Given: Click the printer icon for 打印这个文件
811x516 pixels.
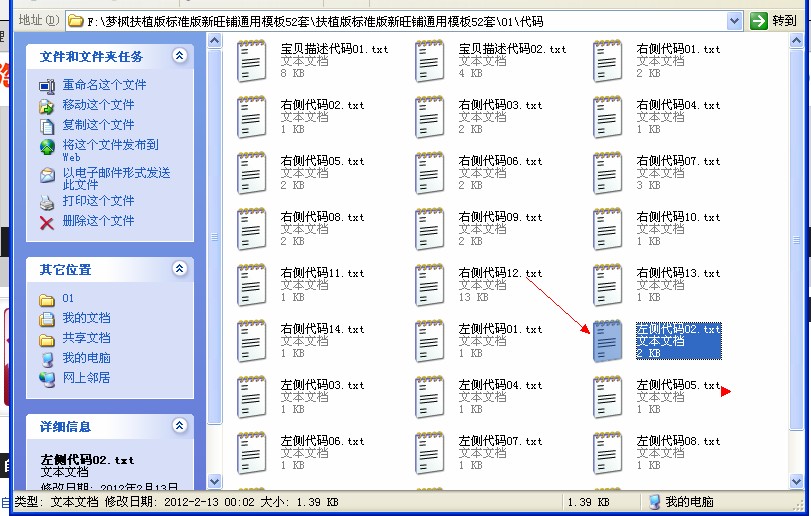Looking at the screenshot, I should (x=47, y=203).
